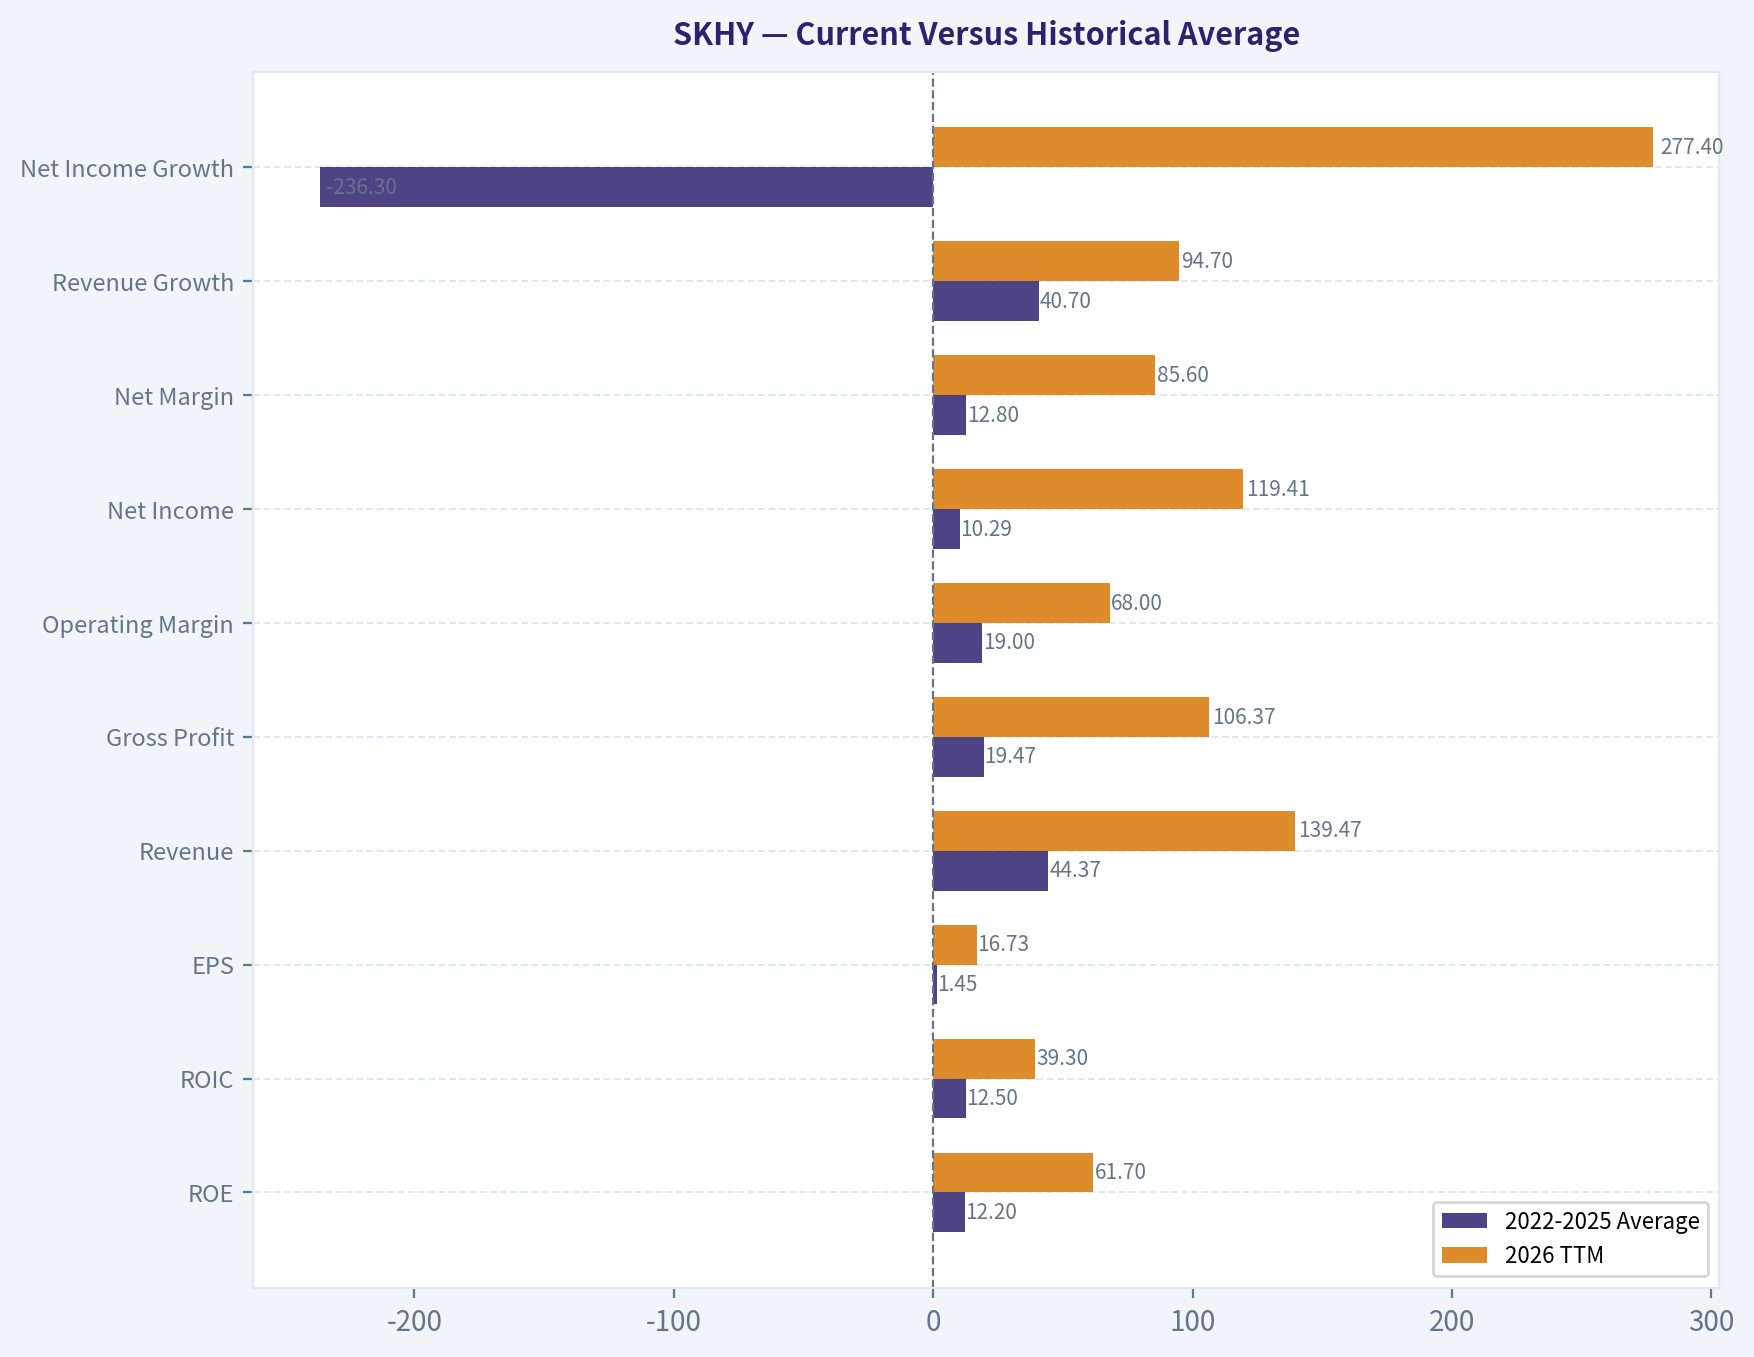The image size is (1754, 1357).
Task: Click the value label 85.60
Action: pos(1183,374)
